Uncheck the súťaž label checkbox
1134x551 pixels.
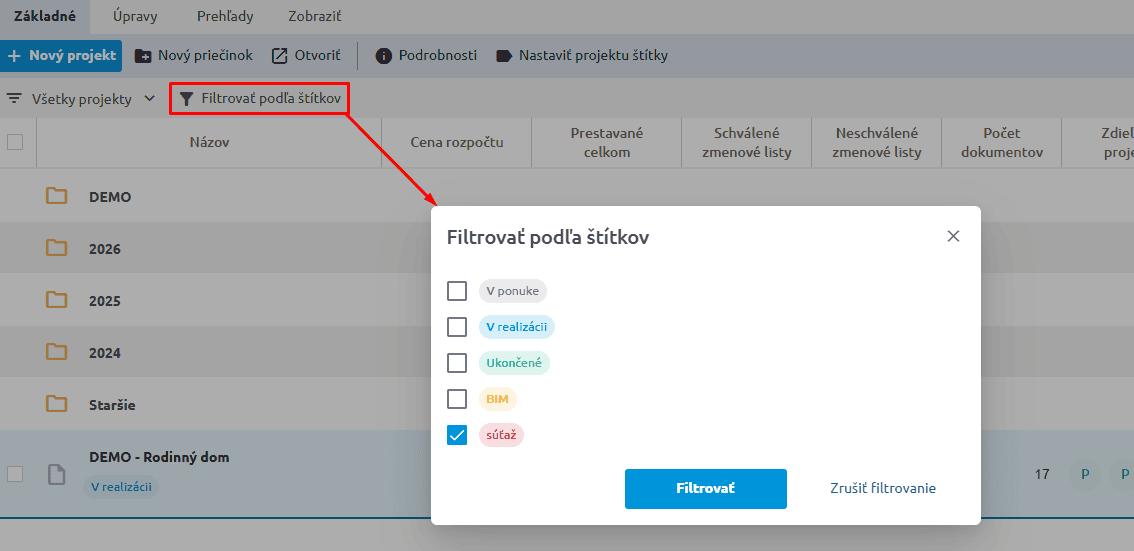pos(457,435)
